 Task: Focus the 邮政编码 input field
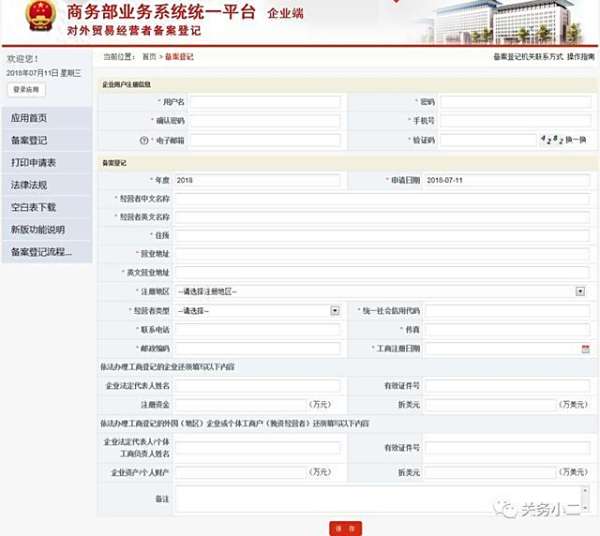click(257, 349)
